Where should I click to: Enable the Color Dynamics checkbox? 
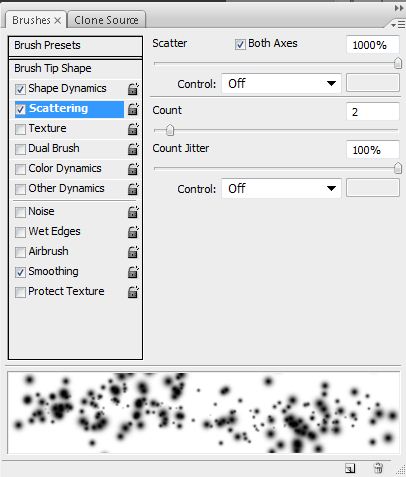click(x=20, y=169)
